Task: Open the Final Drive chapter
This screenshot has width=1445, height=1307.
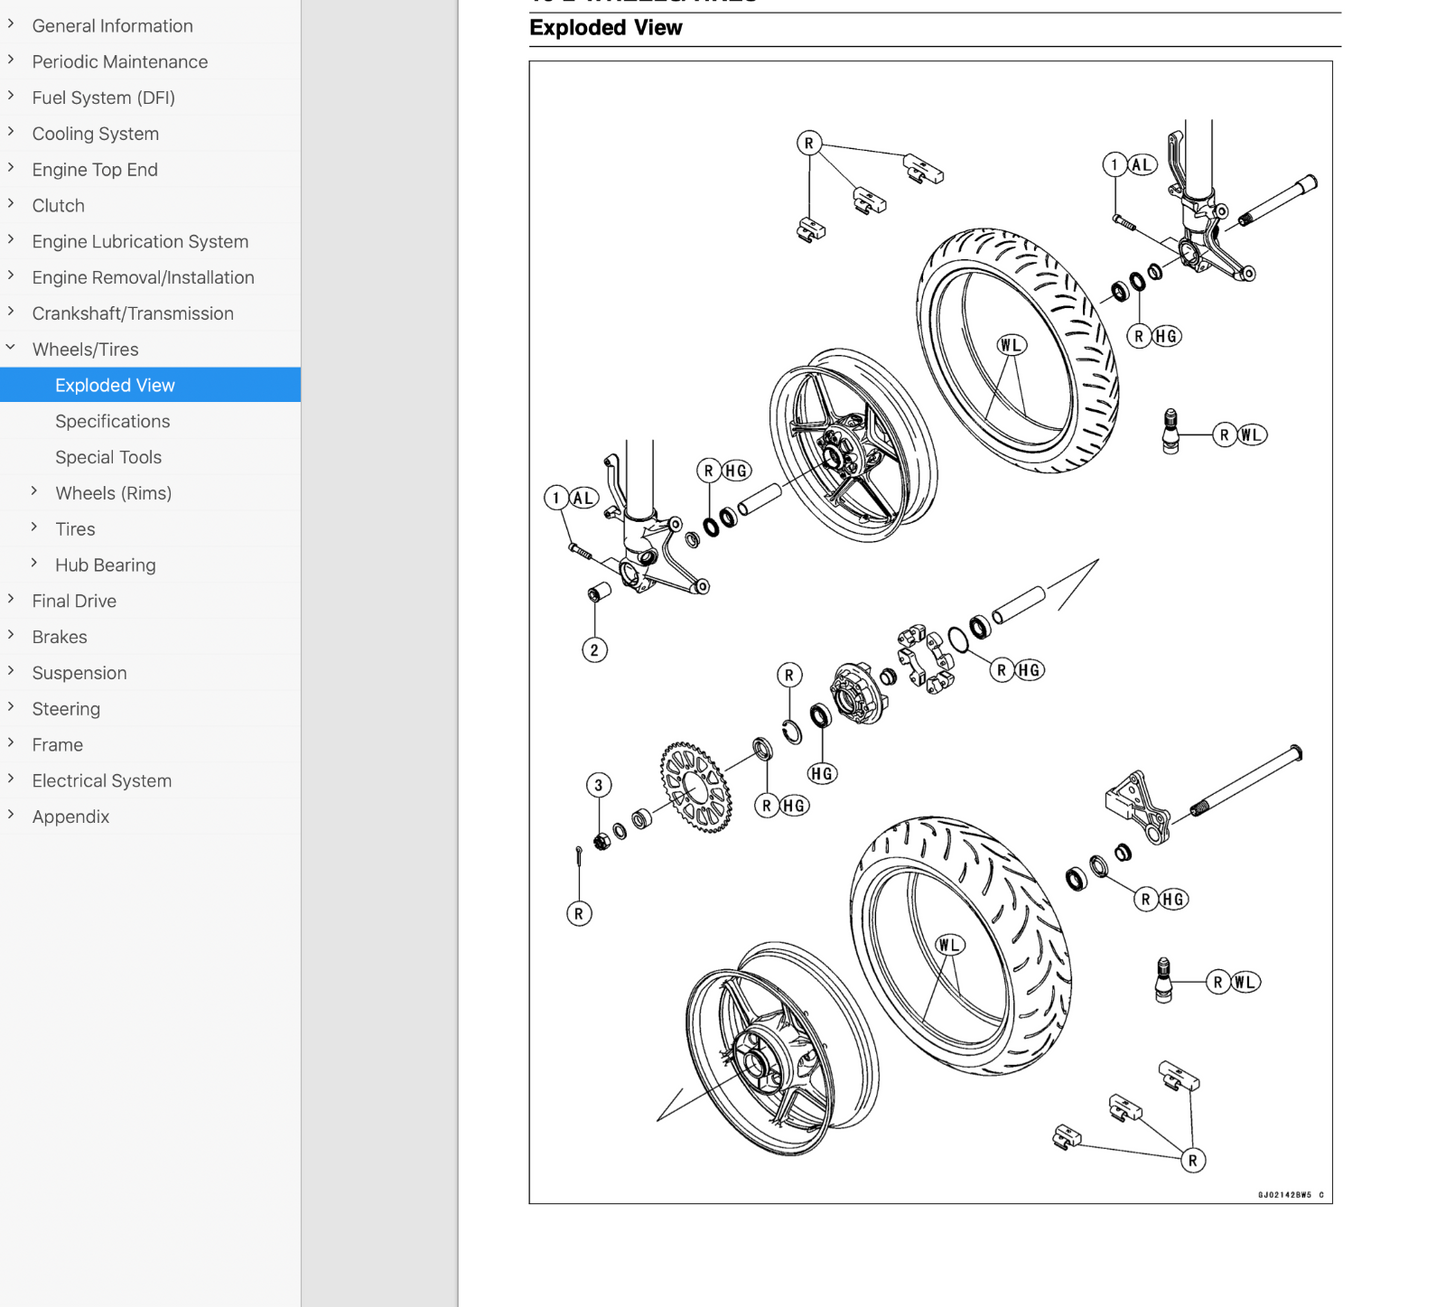Action: (74, 601)
